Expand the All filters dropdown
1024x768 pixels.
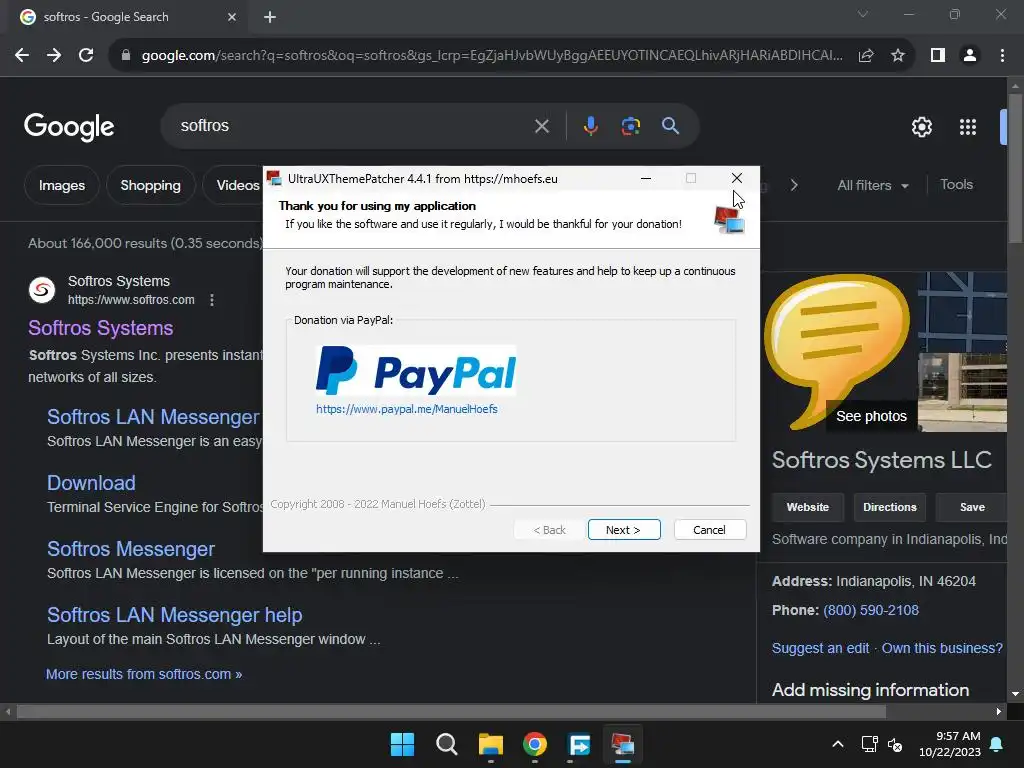873,185
